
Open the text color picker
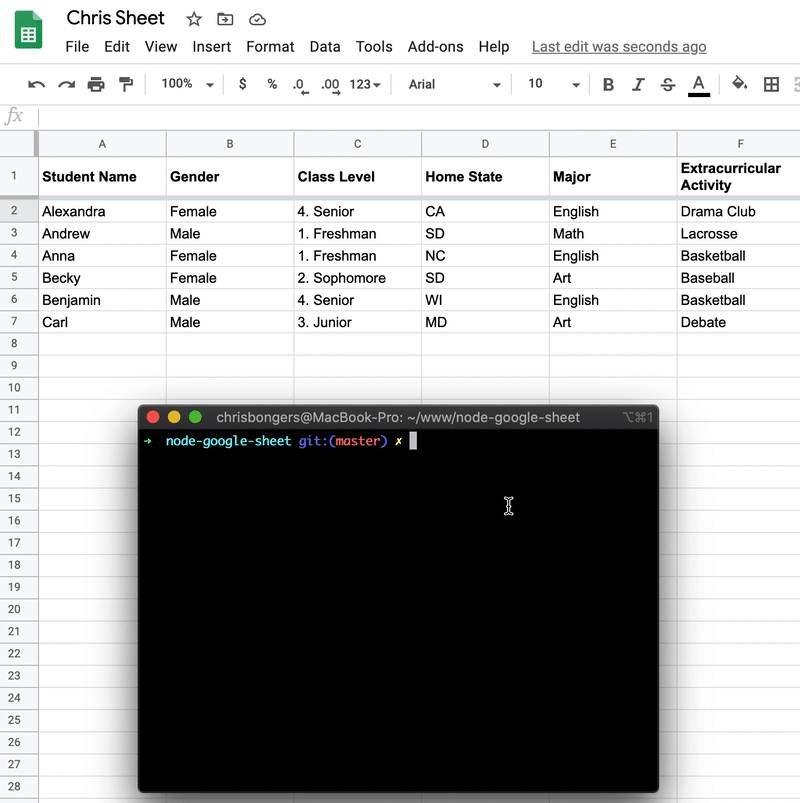pyautogui.click(x=699, y=85)
